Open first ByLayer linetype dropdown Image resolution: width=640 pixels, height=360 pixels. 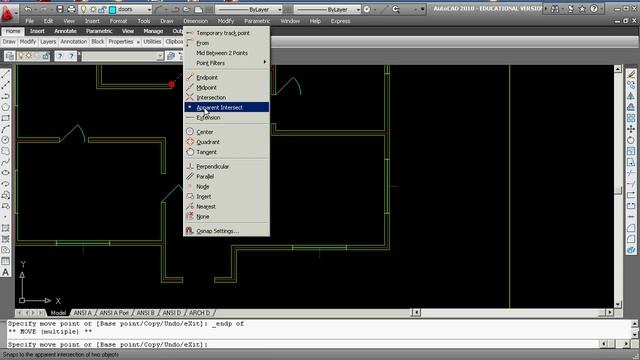[x=279, y=9]
